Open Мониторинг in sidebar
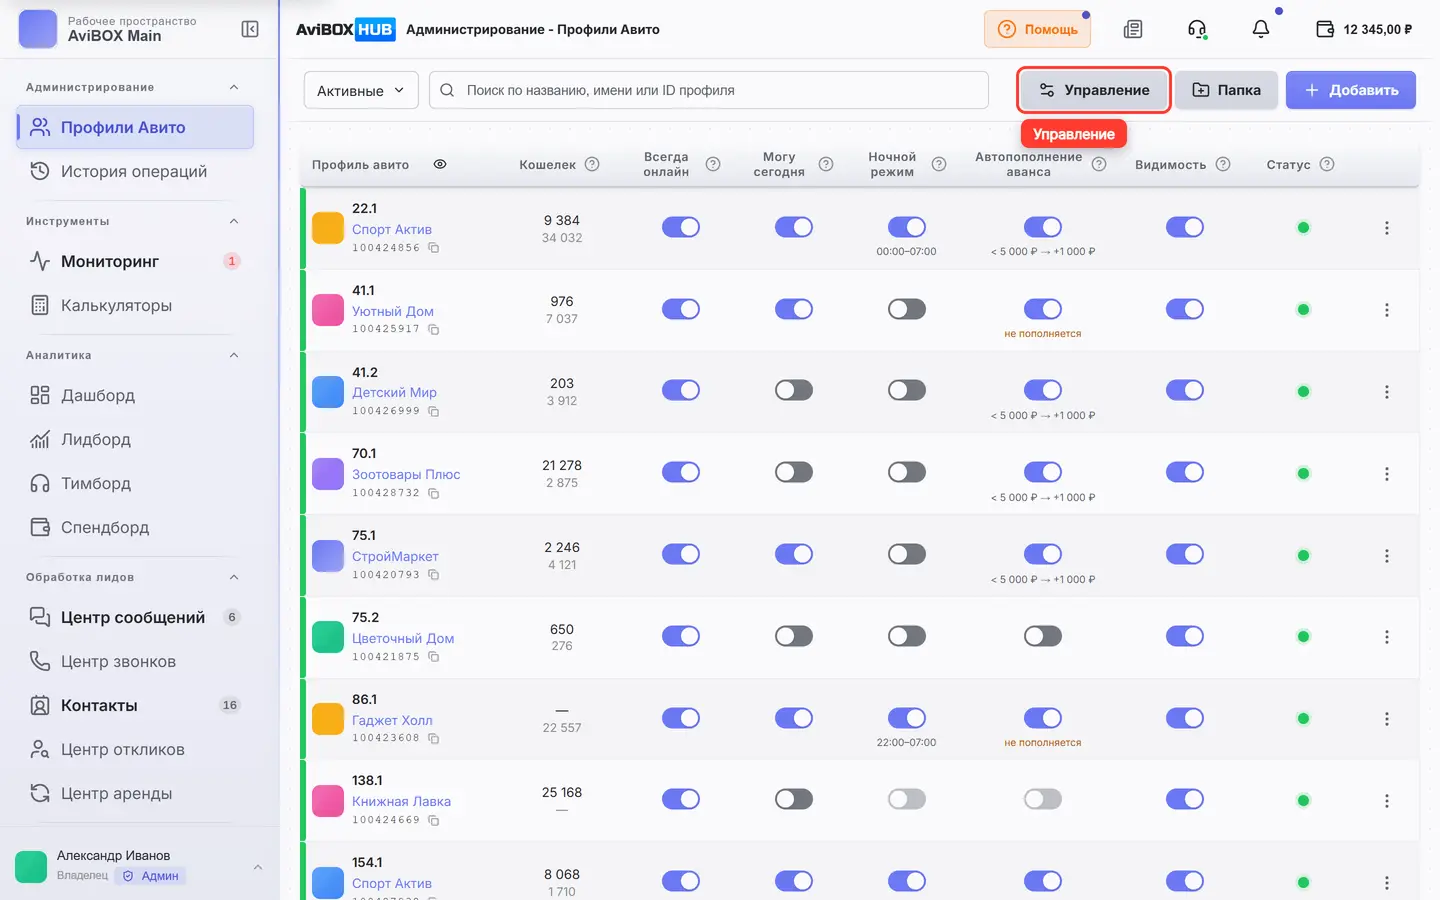Viewport: 1440px width, 900px height. pos(135,261)
